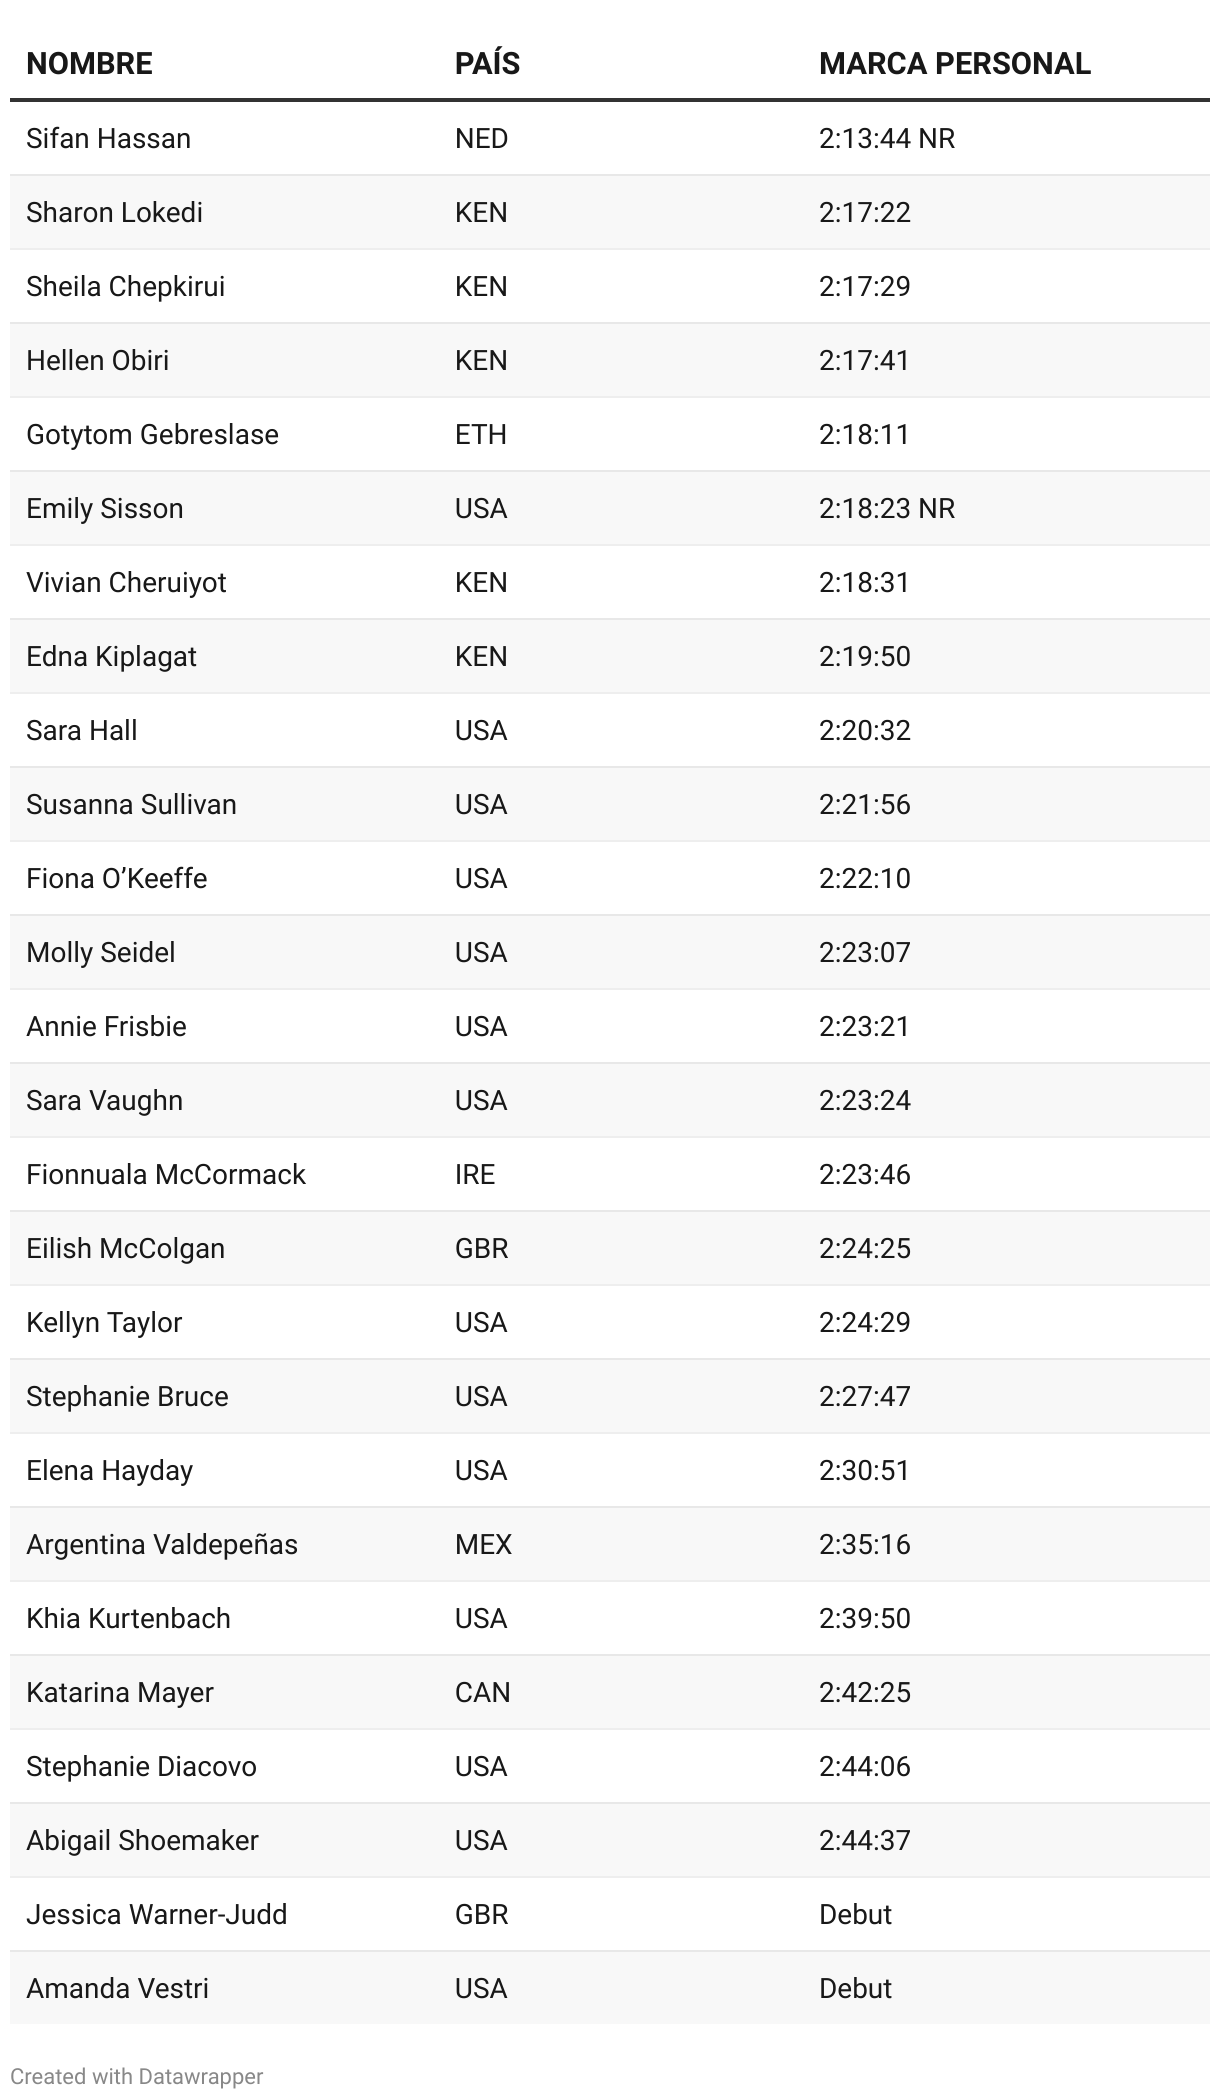
Task: Click the MEX country code
Action: coord(483,1544)
